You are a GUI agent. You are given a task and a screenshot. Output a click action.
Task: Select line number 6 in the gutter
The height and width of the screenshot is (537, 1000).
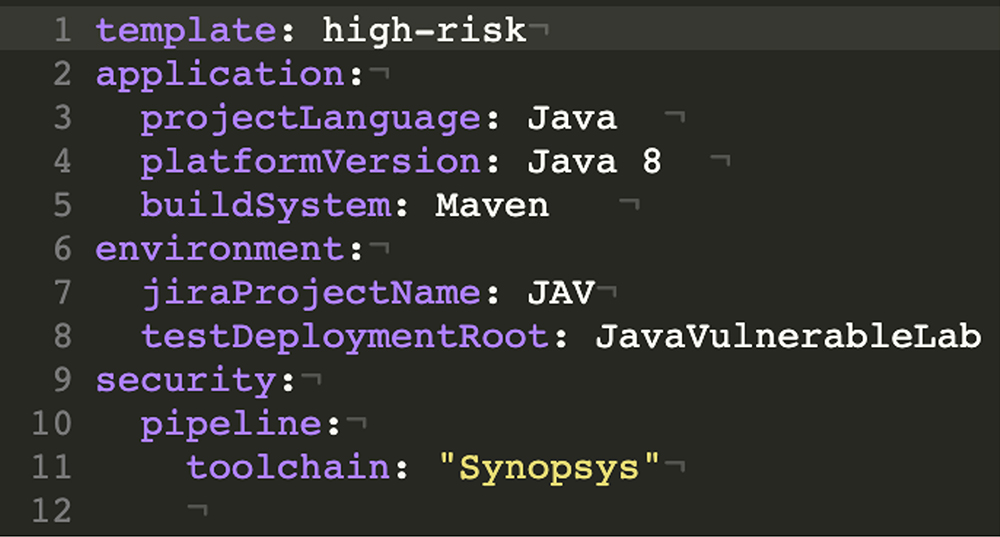click(62, 249)
